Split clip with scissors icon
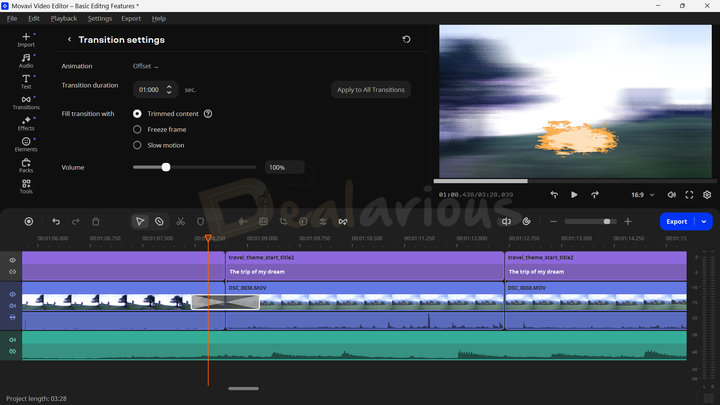This screenshot has width=720, height=405. coord(180,221)
